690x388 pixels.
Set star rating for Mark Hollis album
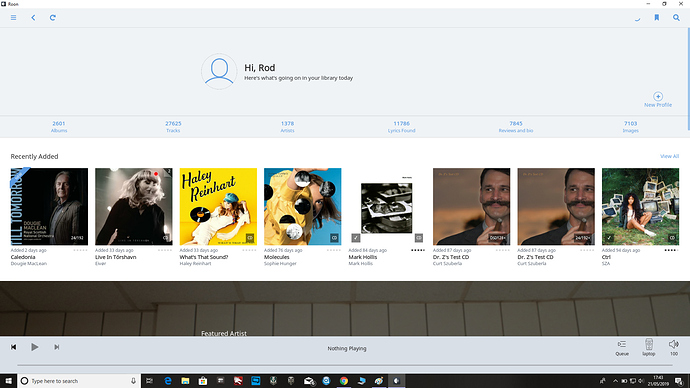tap(418, 250)
